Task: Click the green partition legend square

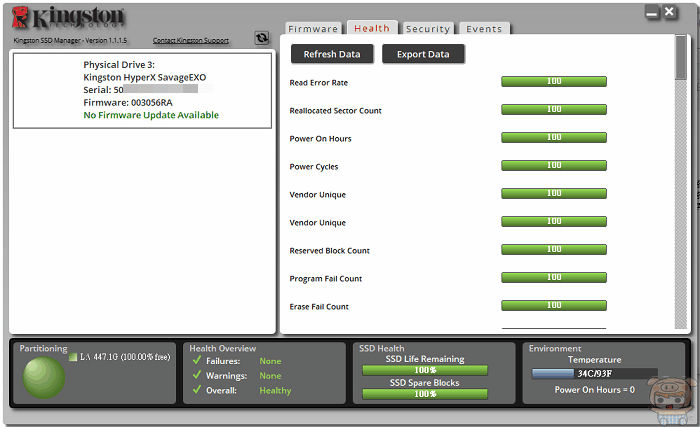Action: (x=73, y=357)
